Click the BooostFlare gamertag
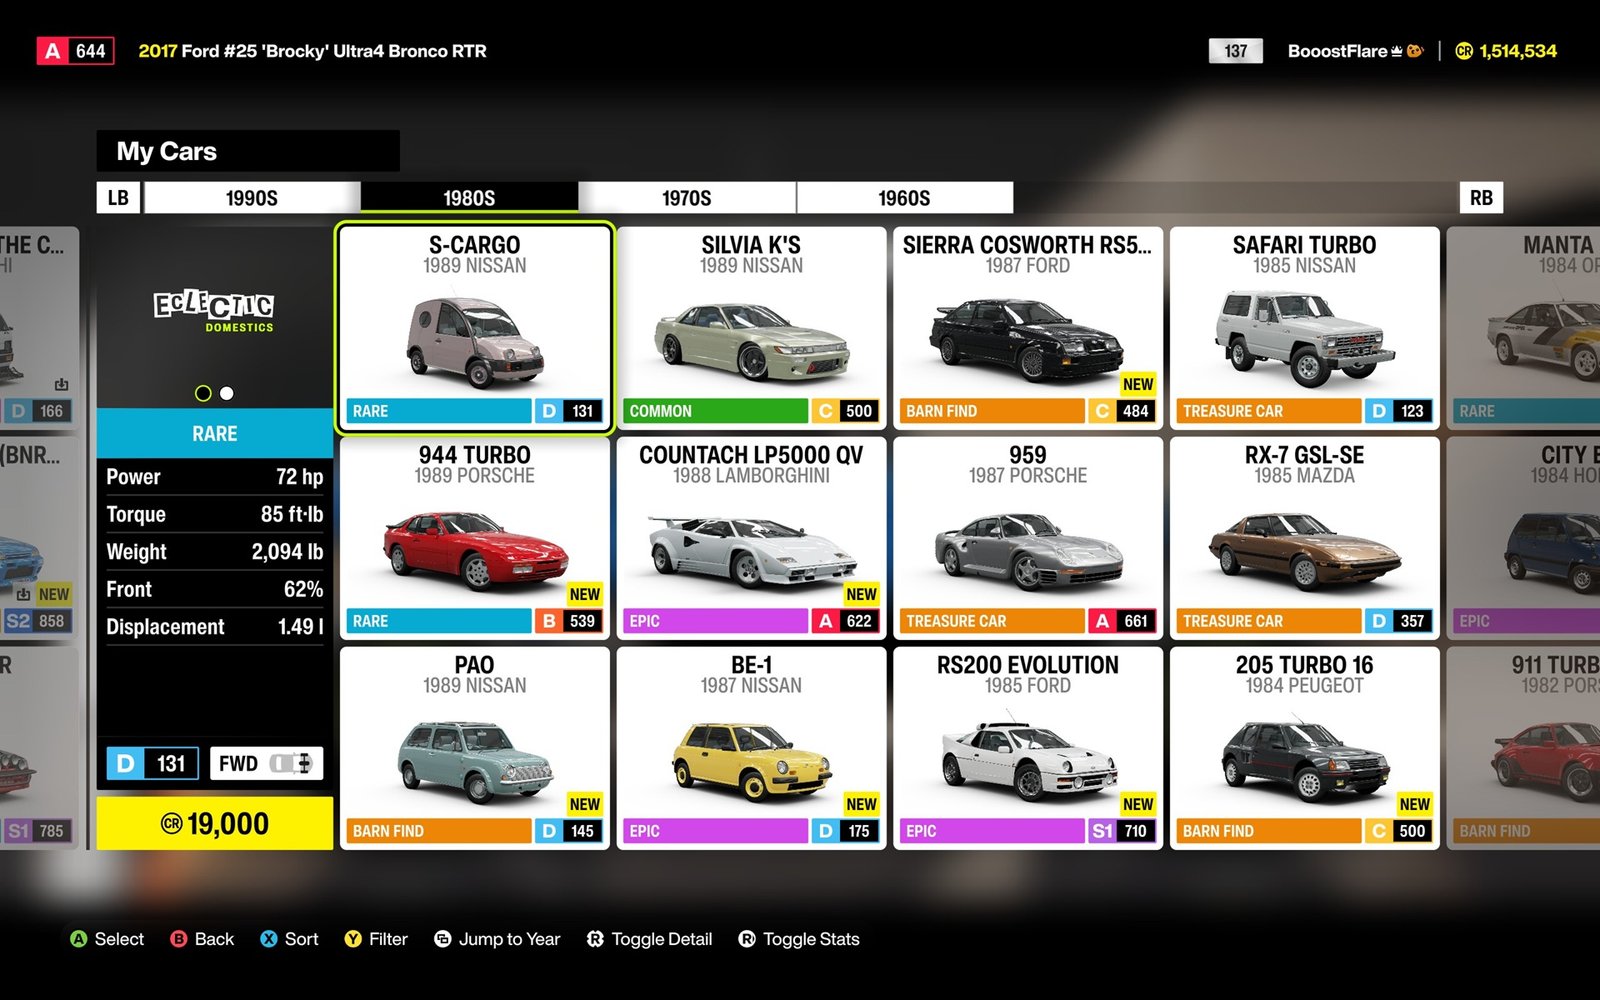The image size is (1600, 1000). pyautogui.click(x=1337, y=51)
